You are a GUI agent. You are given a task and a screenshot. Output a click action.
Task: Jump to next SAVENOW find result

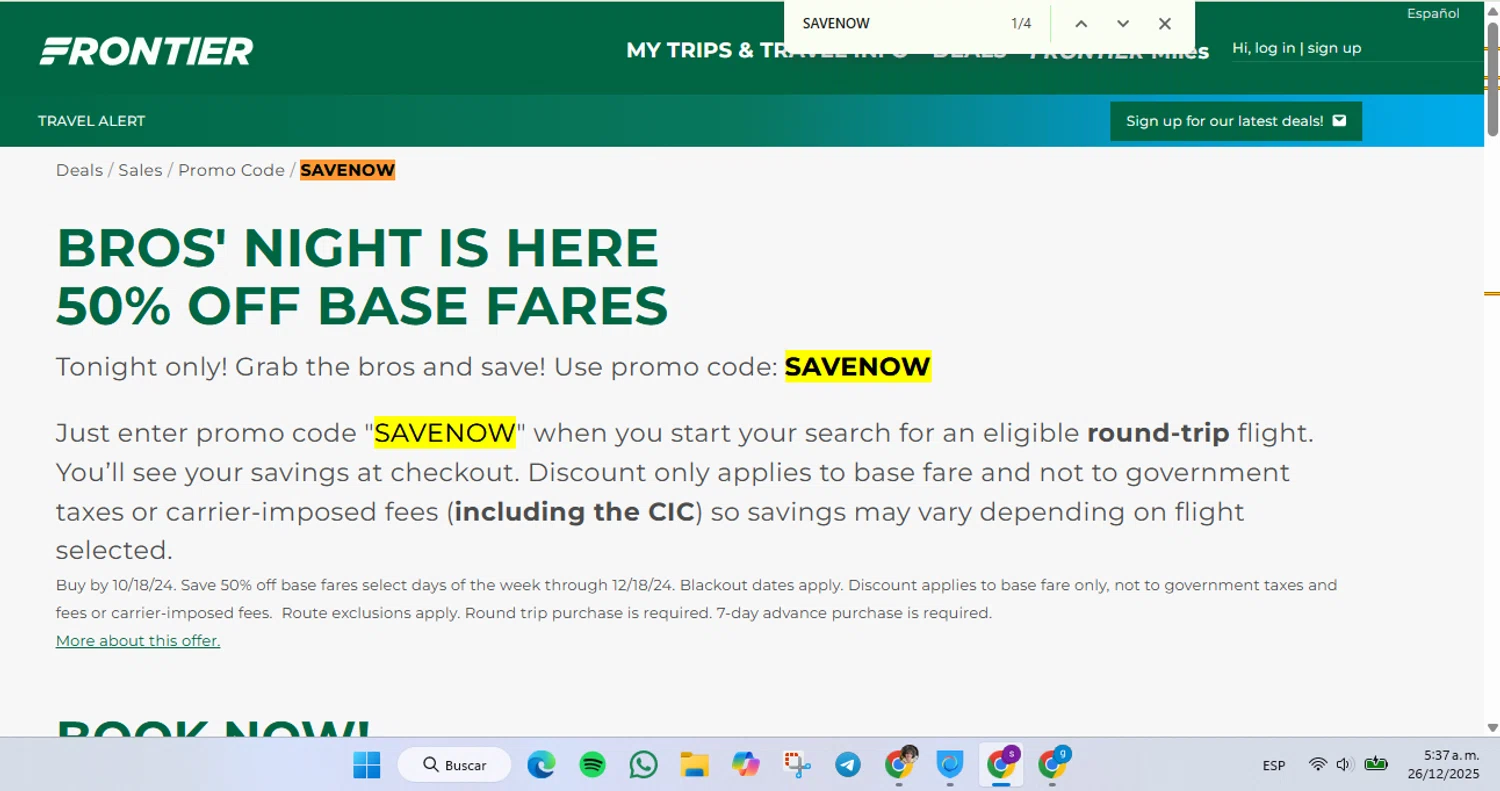(1123, 24)
